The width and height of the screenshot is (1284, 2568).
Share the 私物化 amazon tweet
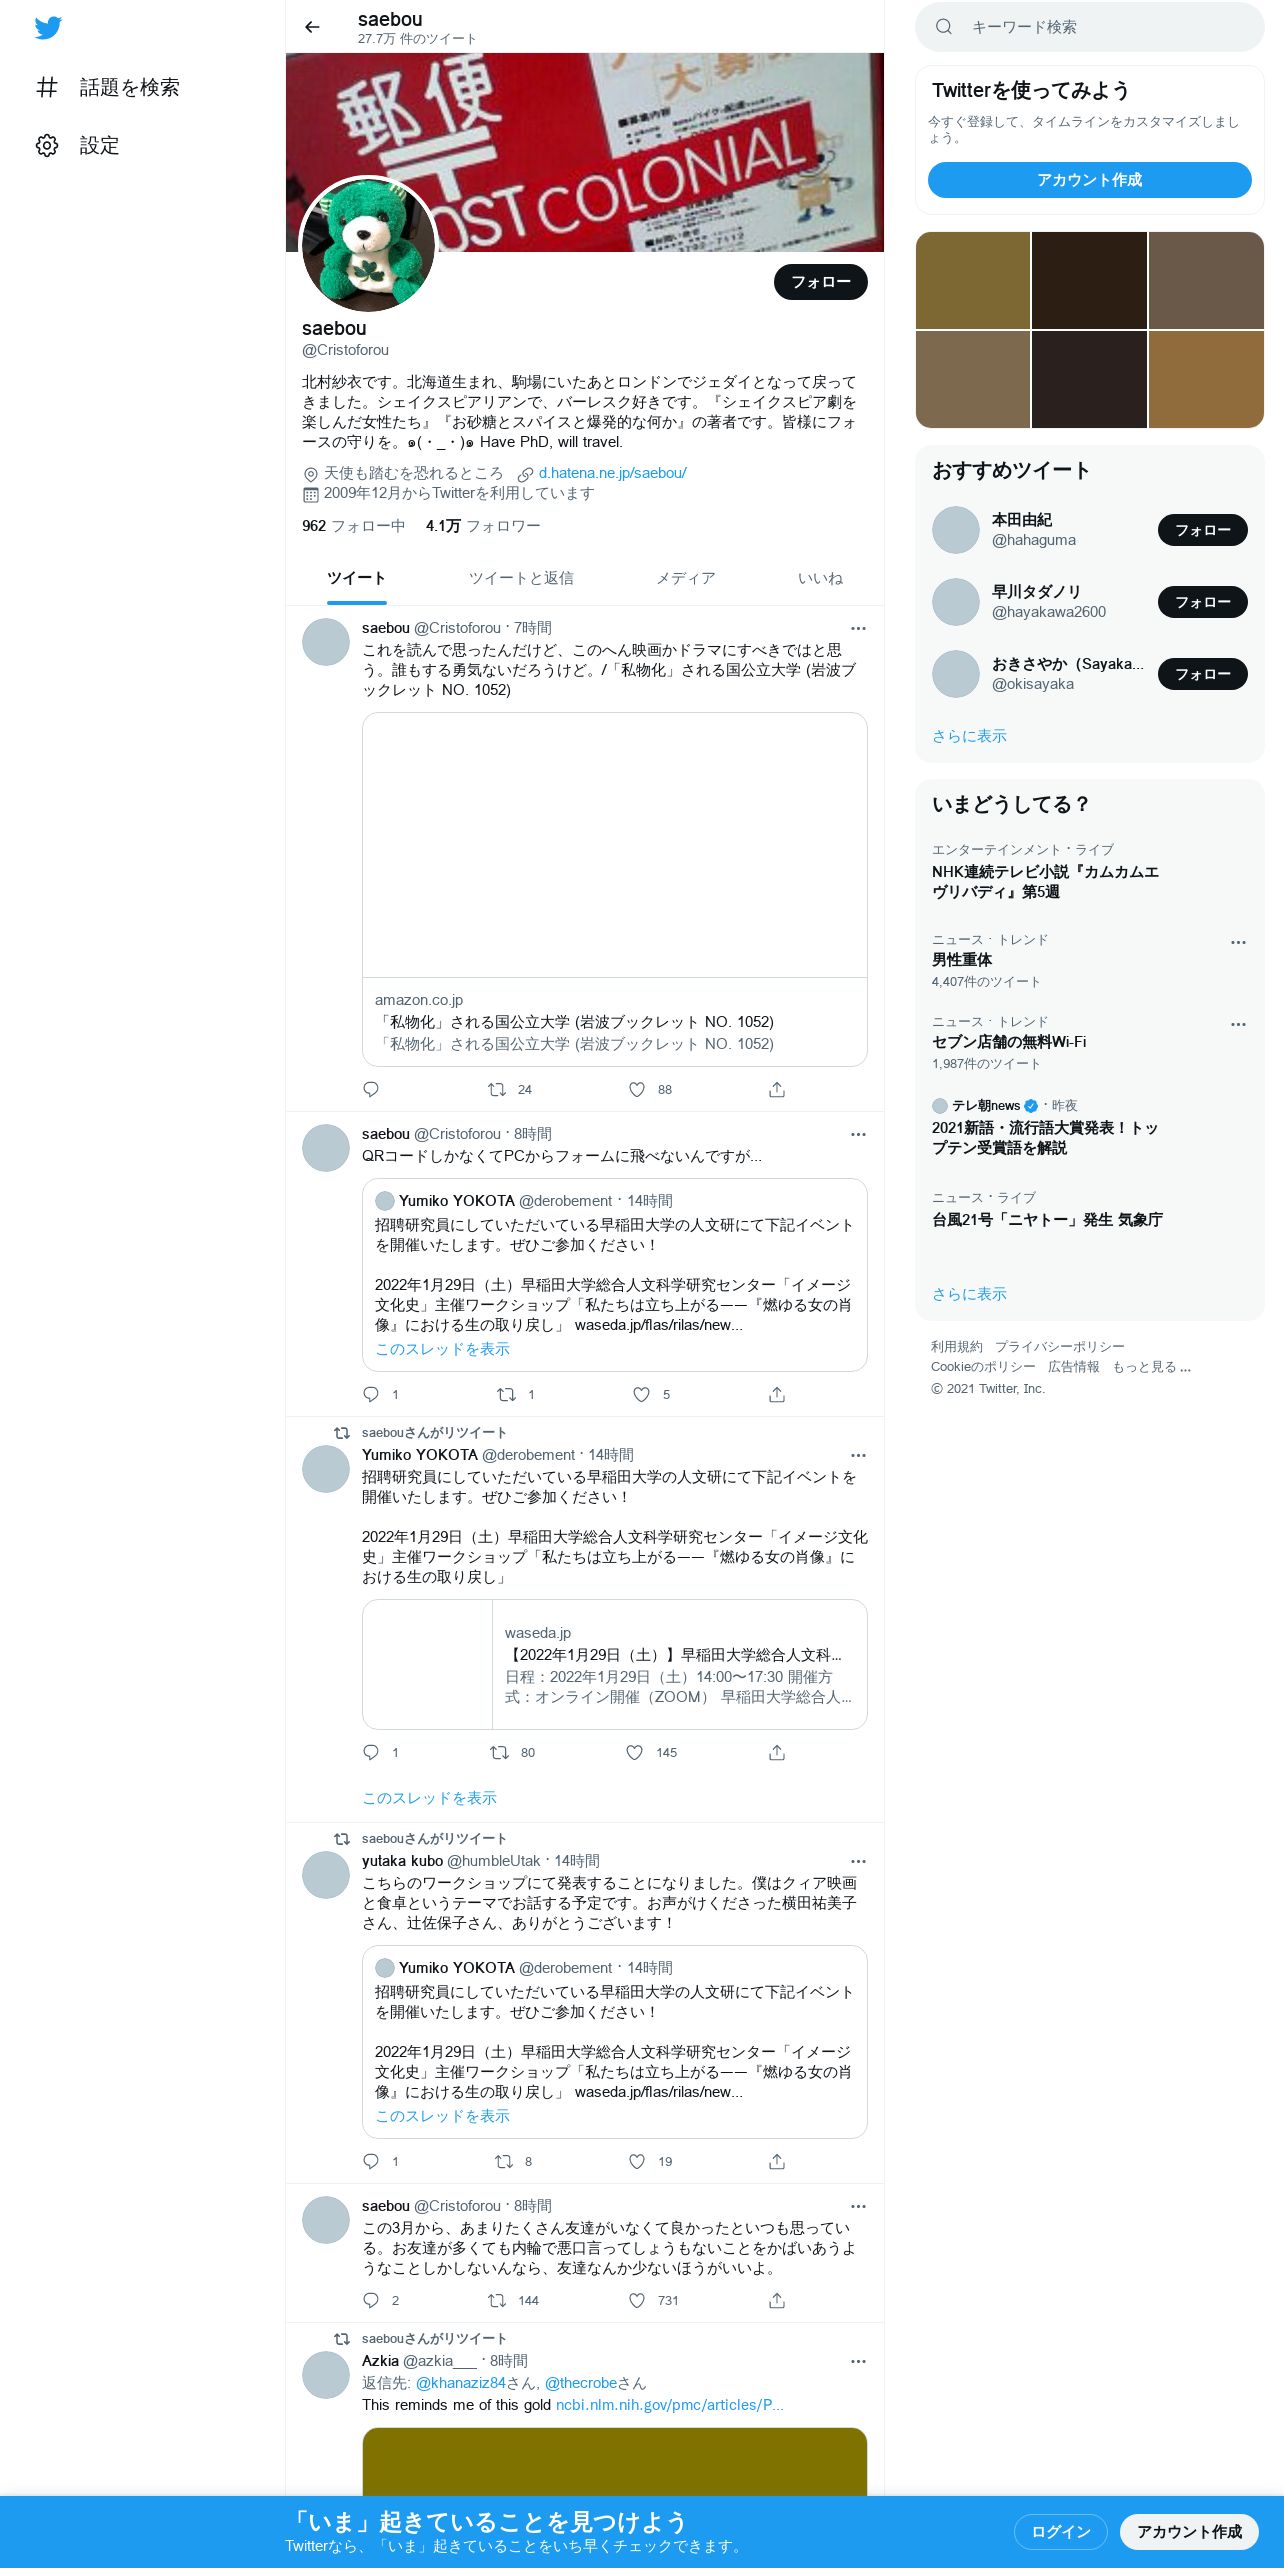777,1089
